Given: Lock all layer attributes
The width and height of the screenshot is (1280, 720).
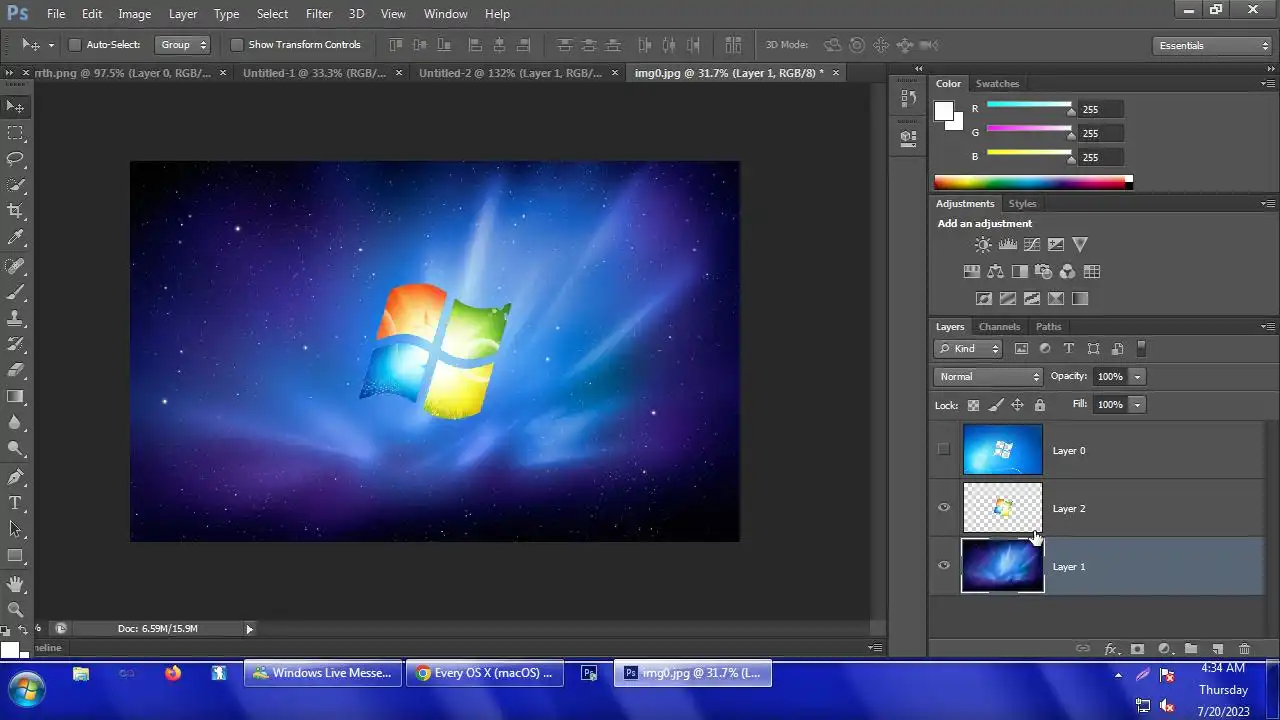Looking at the screenshot, I should (x=1040, y=405).
